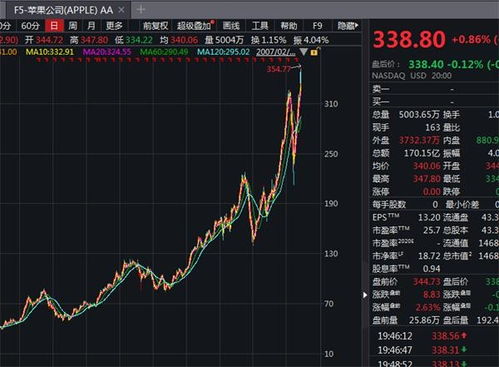Toggle the yellow lock icon above the chart
Screen dimensions: 499x367
click(314, 52)
